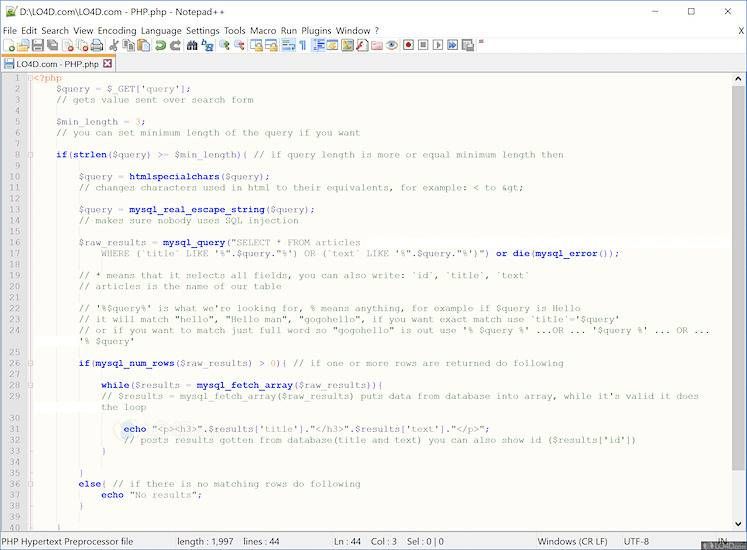Screen dimensions: 747x550
Task: Toggle synchronized vertical scrolling
Action: click(x=256, y=45)
